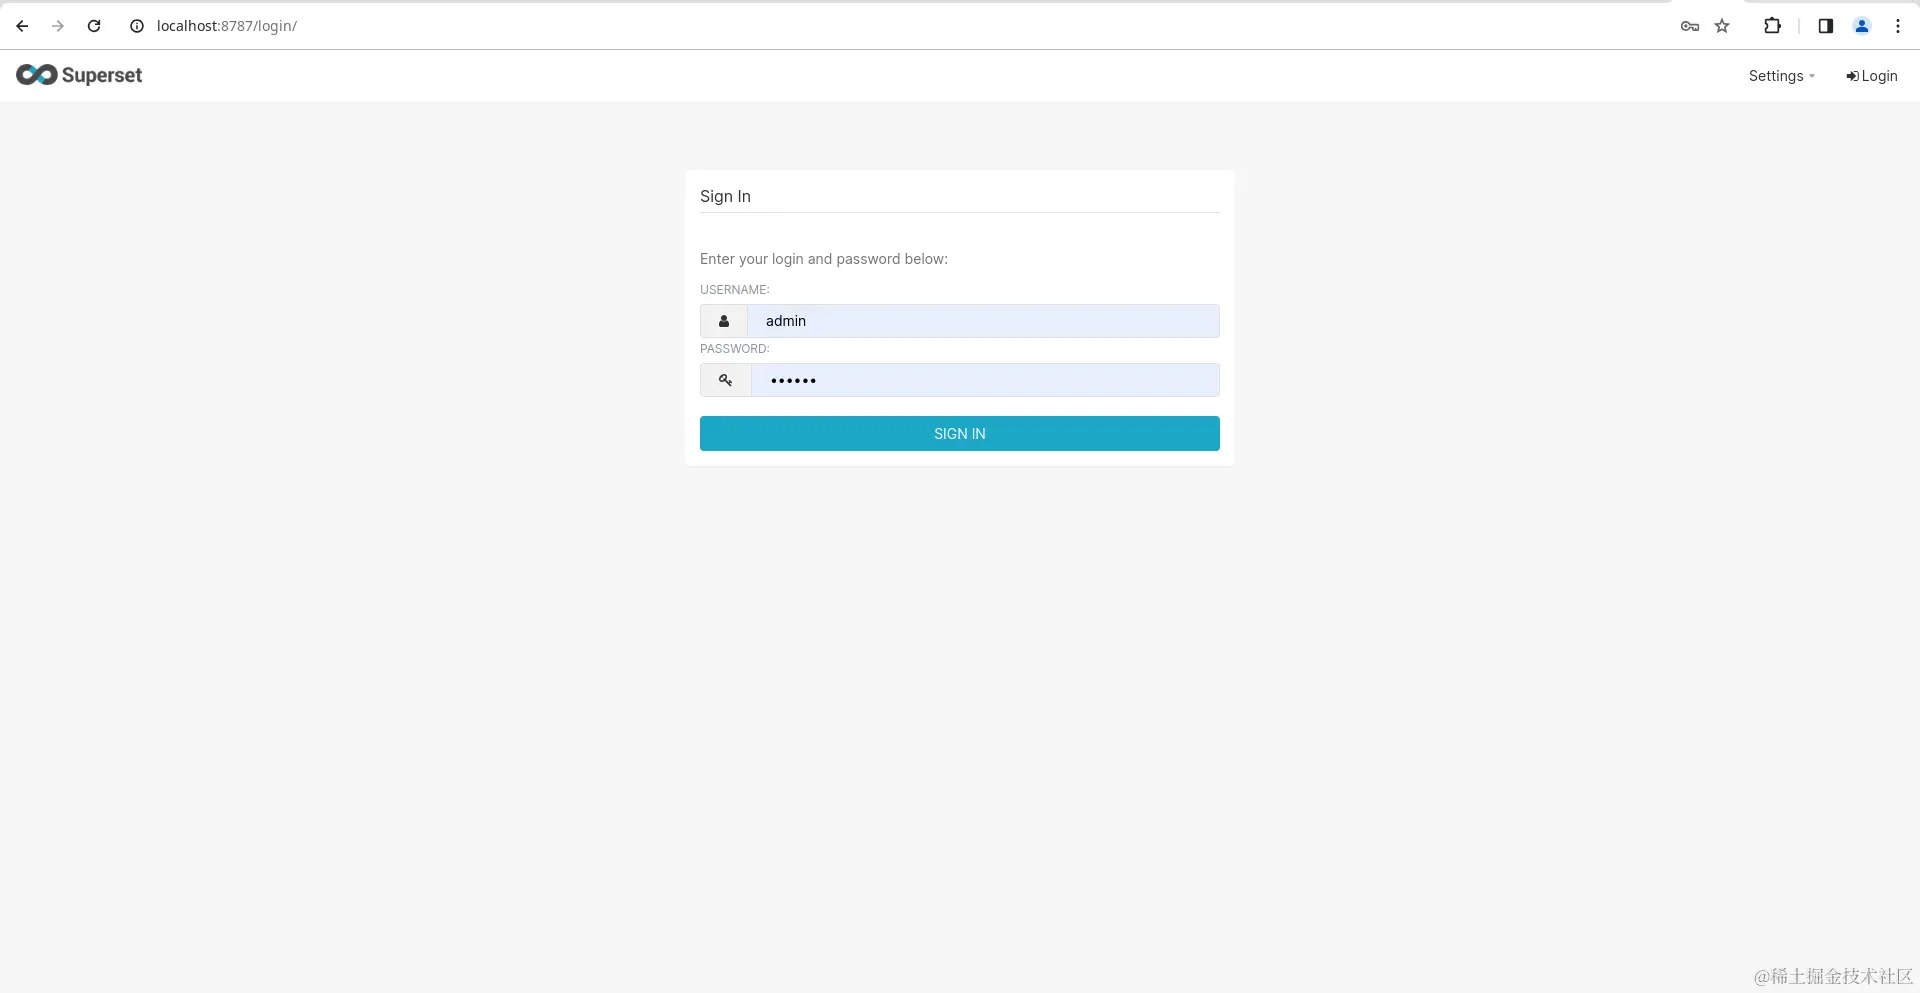Viewport: 1920px width, 993px height.
Task: Bookmark this page with star icon
Action: click(x=1722, y=26)
